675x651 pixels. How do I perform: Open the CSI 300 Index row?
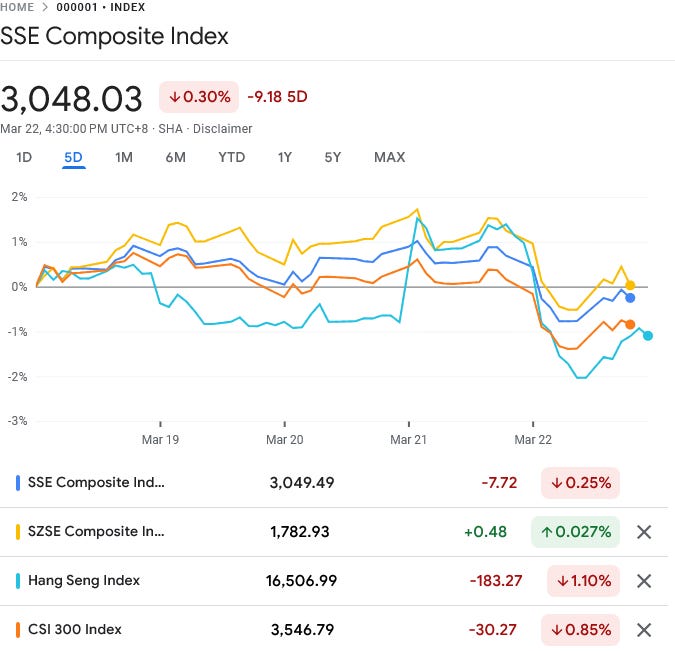tap(334, 629)
